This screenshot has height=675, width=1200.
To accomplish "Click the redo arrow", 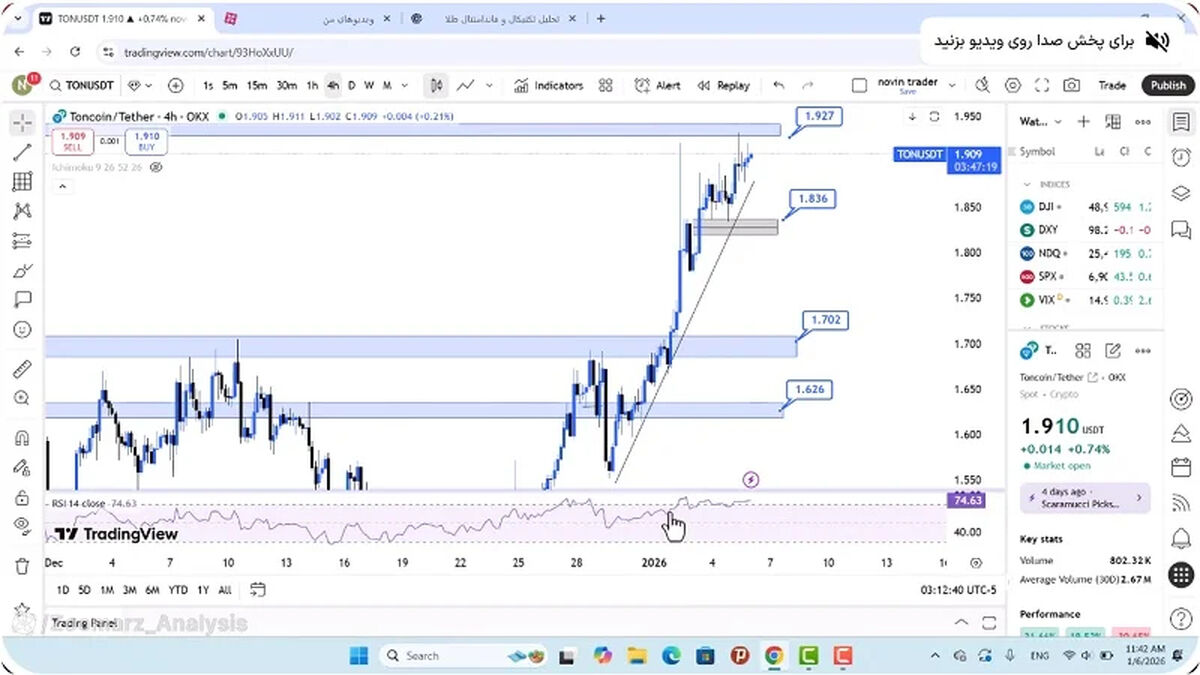I will [x=808, y=86].
